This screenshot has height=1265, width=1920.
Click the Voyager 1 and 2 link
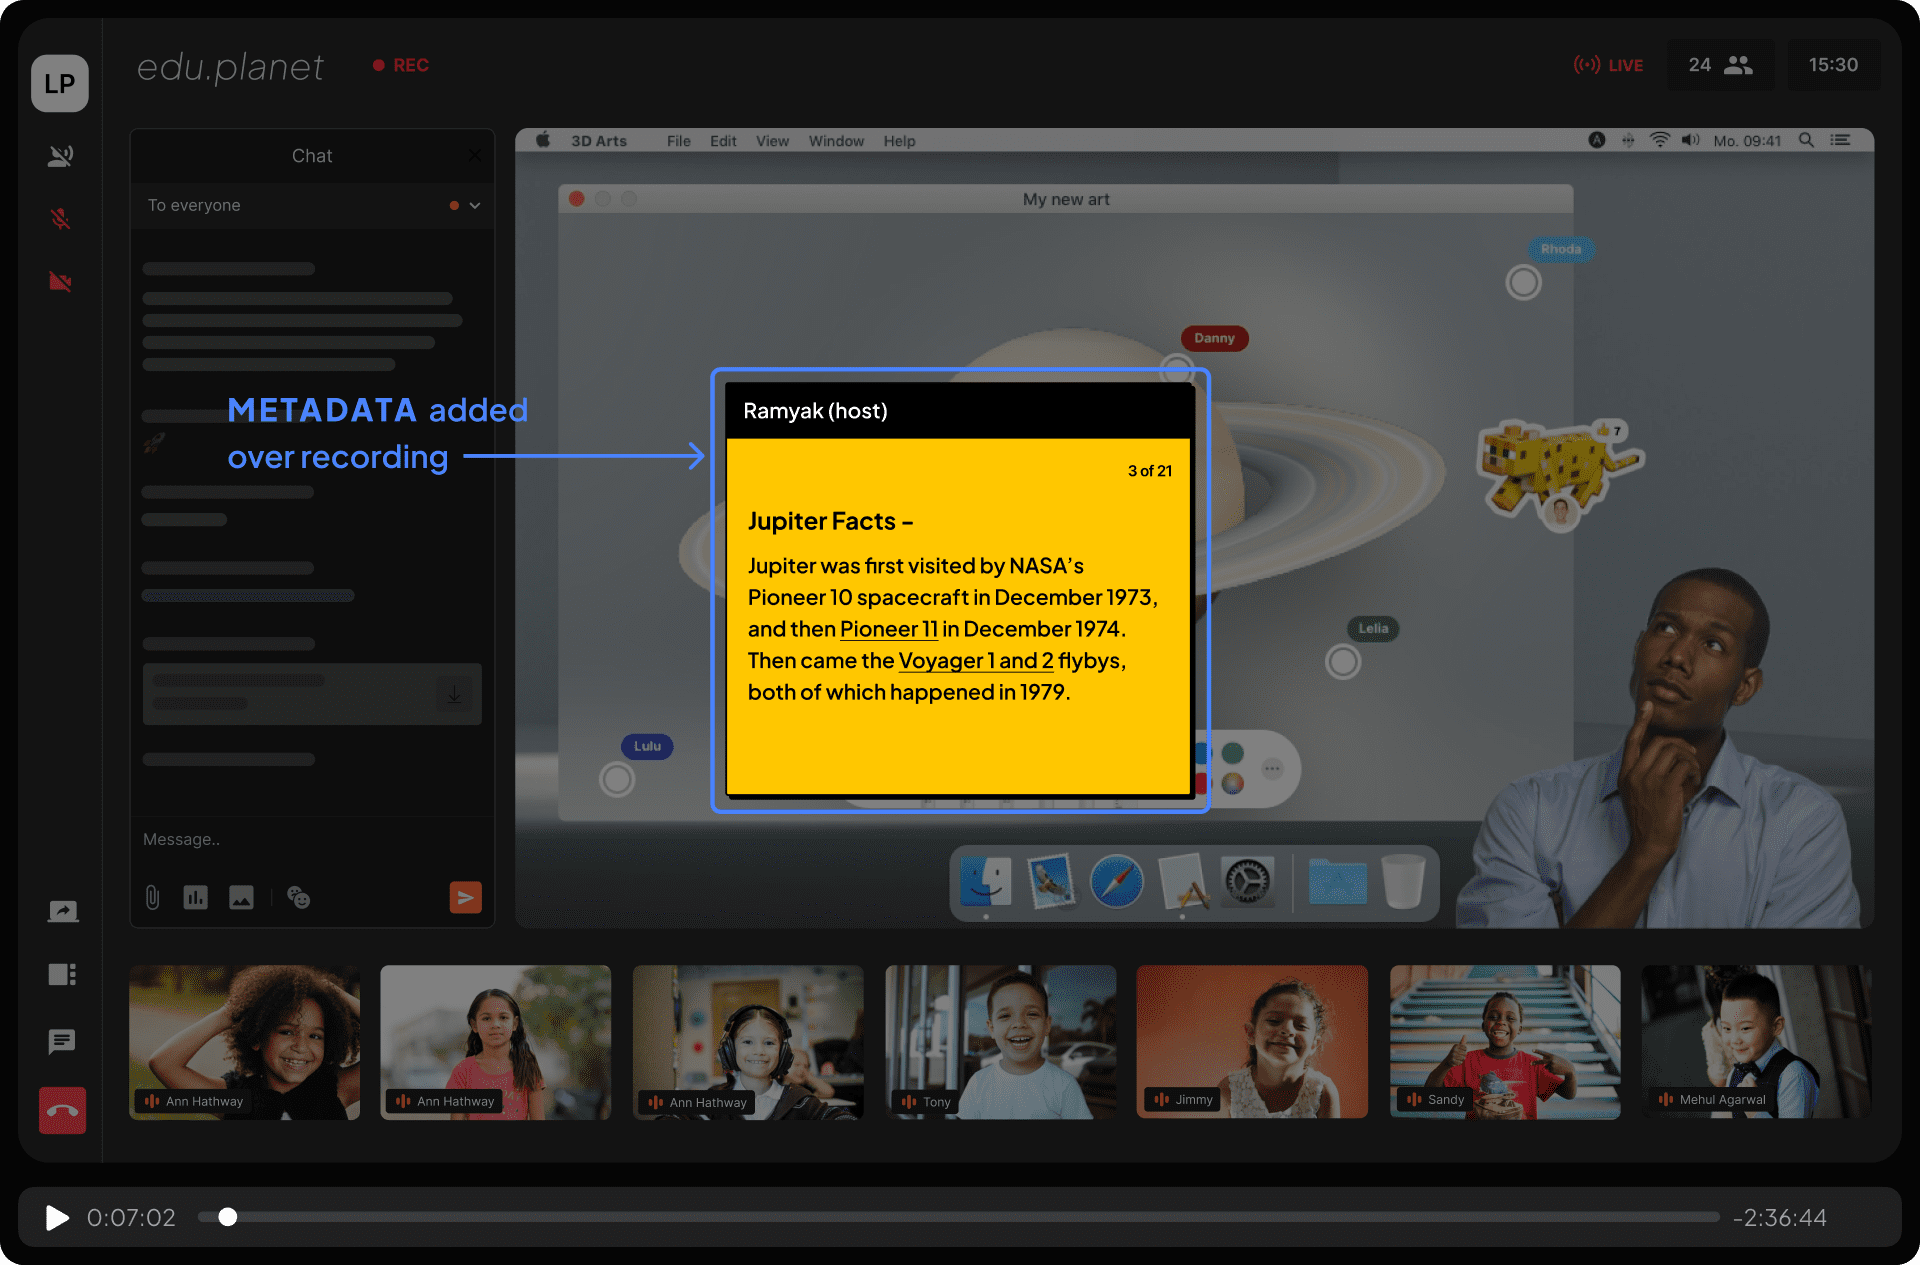pos(975,661)
